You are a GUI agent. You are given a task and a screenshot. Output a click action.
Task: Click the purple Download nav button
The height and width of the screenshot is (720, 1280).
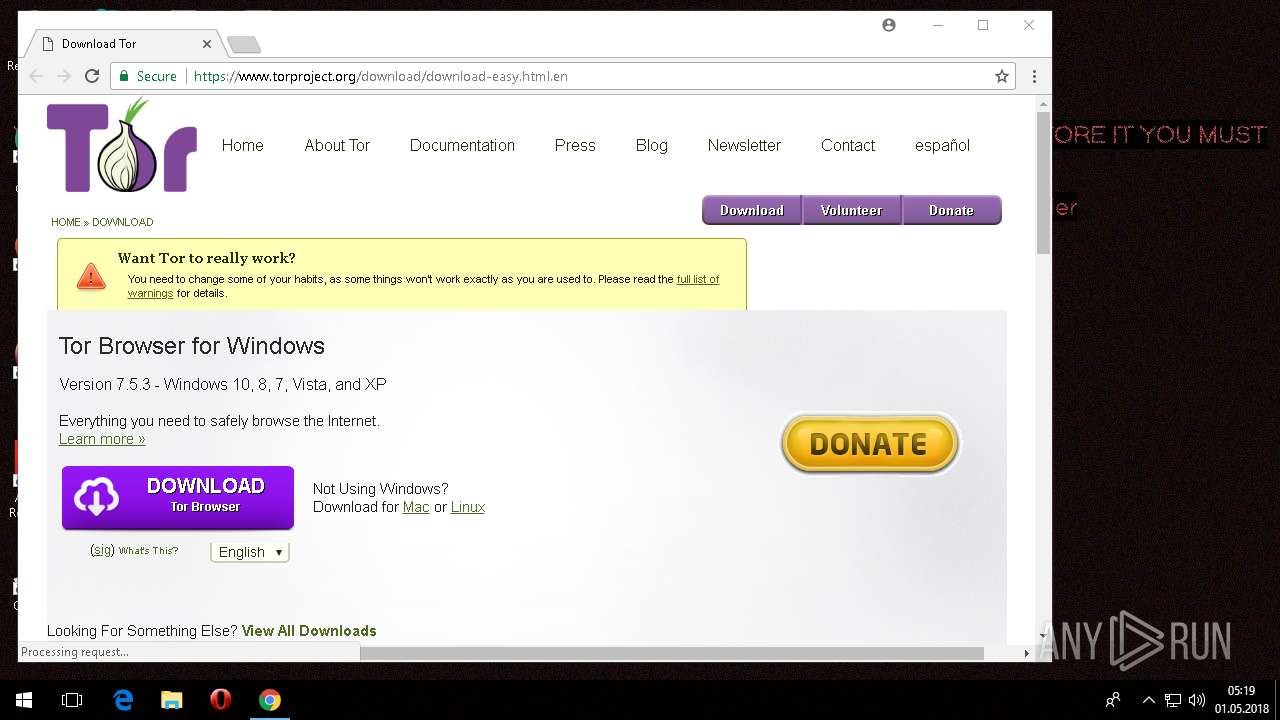tap(752, 210)
